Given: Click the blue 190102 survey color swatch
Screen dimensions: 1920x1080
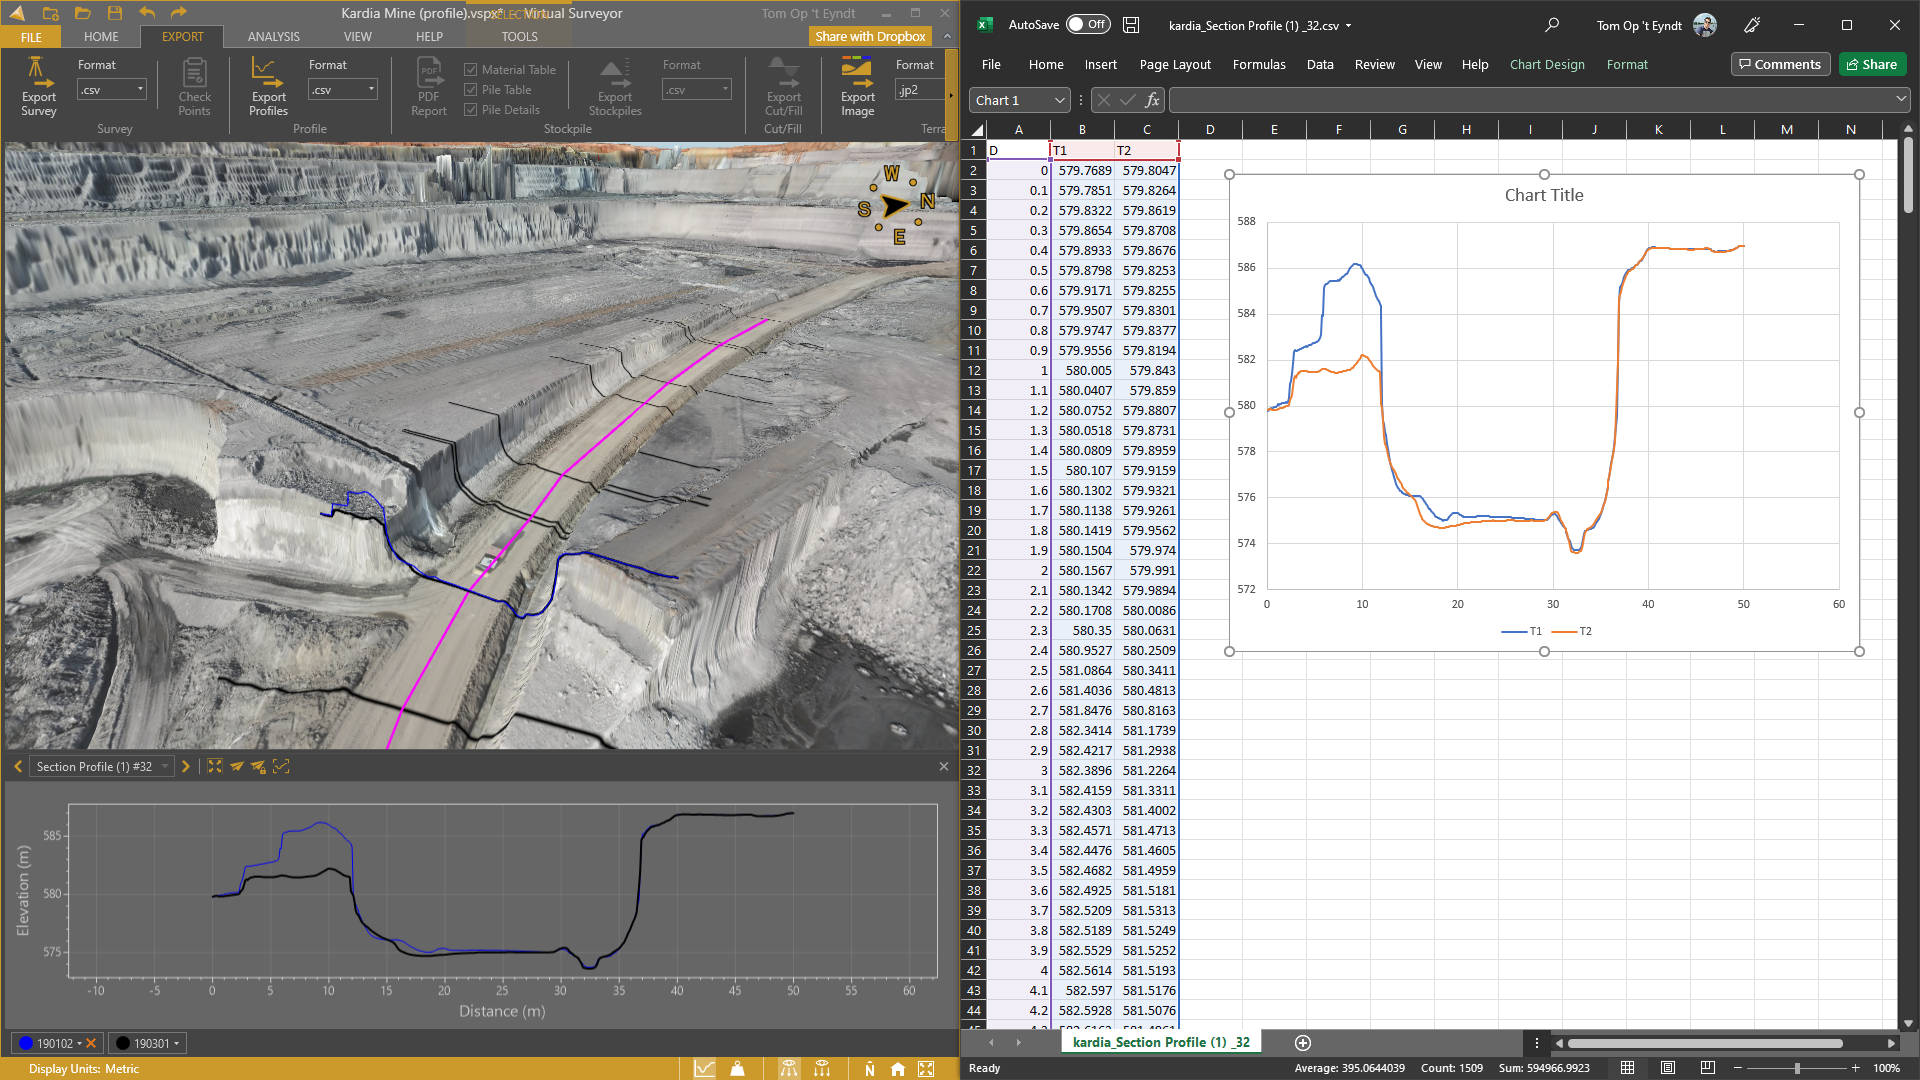Looking at the screenshot, I should (27, 1043).
